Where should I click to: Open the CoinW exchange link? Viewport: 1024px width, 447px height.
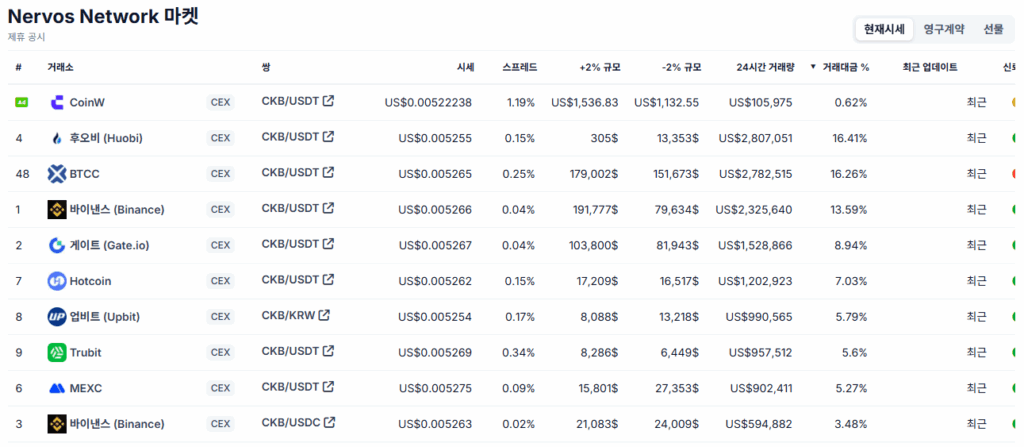(x=87, y=102)
